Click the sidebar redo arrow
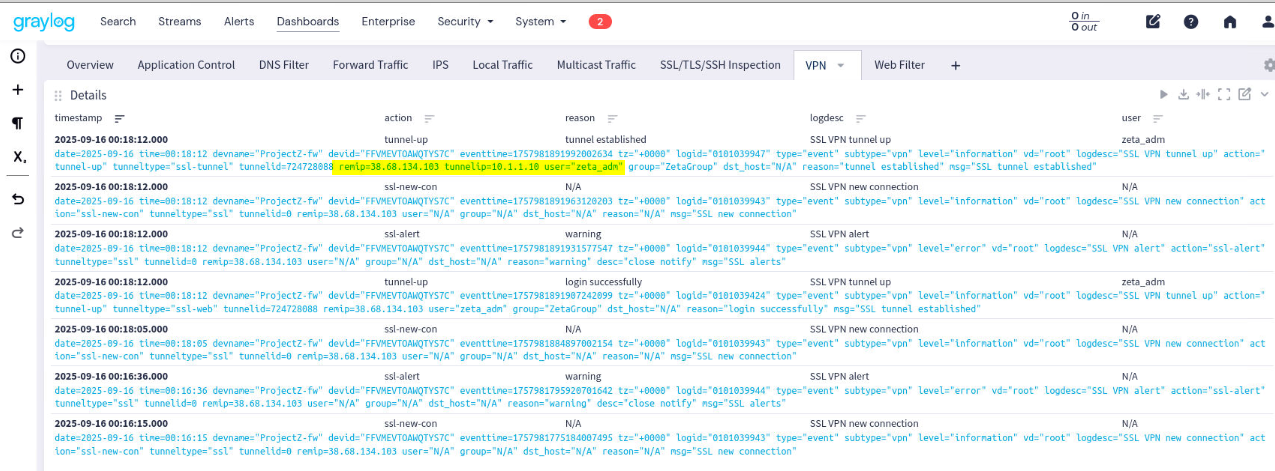The height and width of the screenshot is (471, 1275). (17, 233)
